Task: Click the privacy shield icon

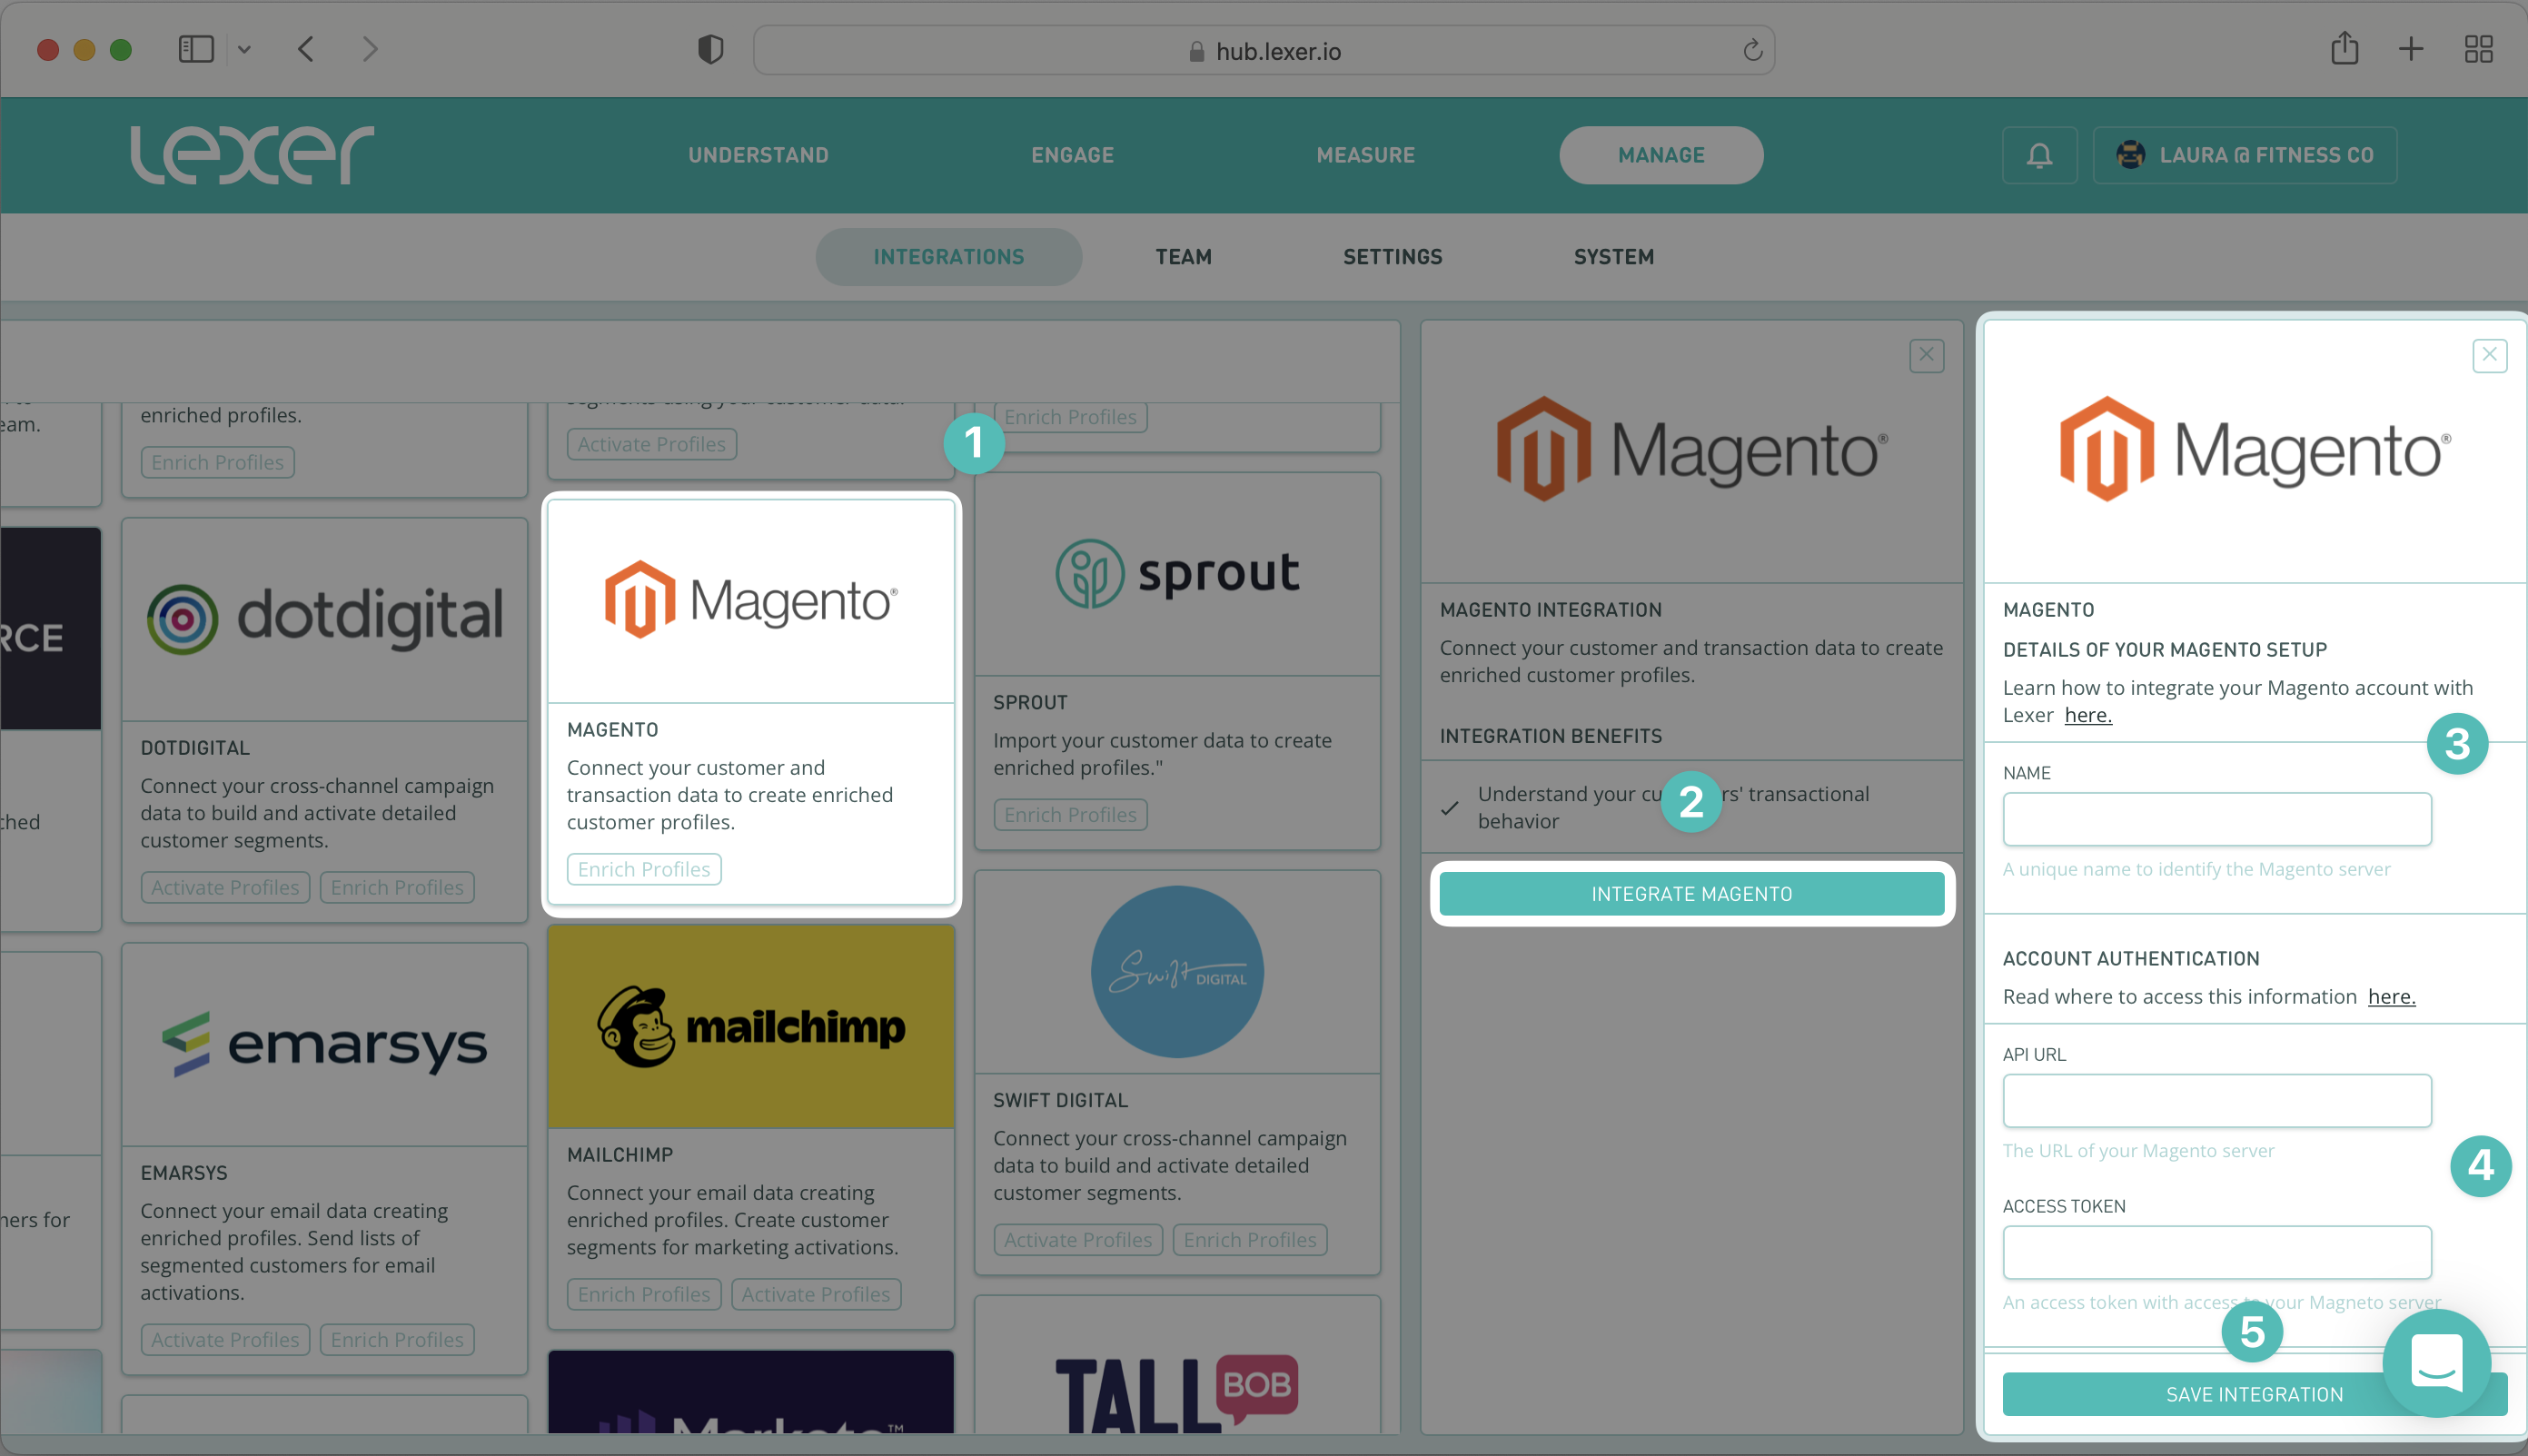Action: (x=710, y=49)
